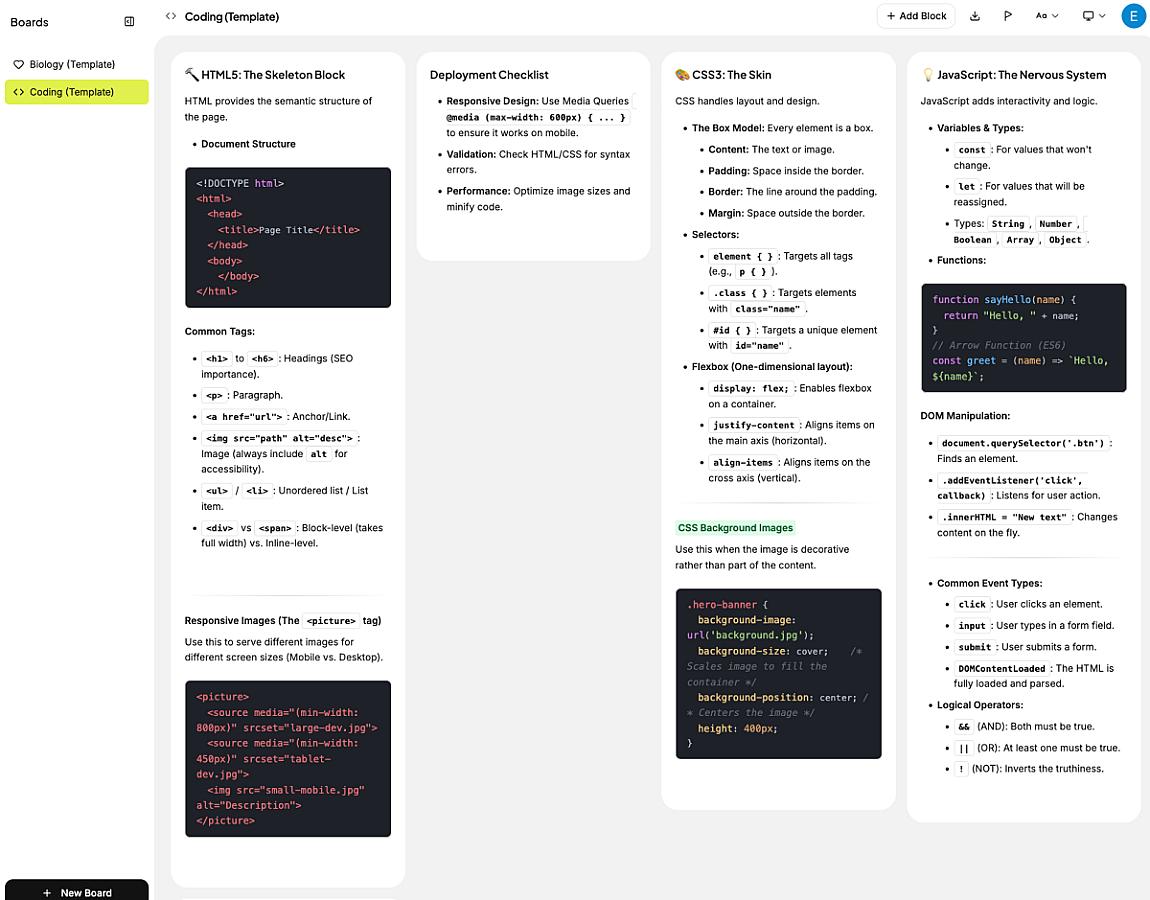Click the && (AND) operator line
This screenshot has height=900, width=1150.
click(1024, 727)
